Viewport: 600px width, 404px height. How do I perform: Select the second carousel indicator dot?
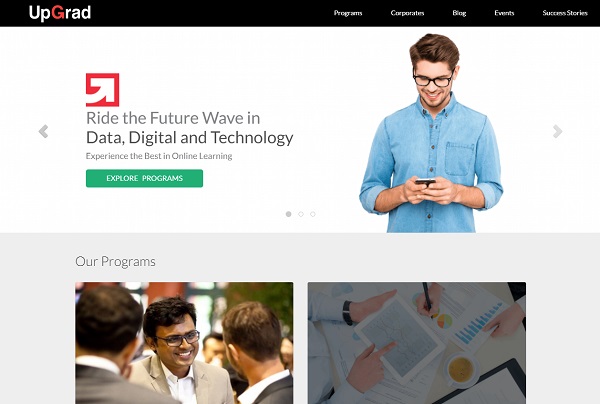point(301,214)
